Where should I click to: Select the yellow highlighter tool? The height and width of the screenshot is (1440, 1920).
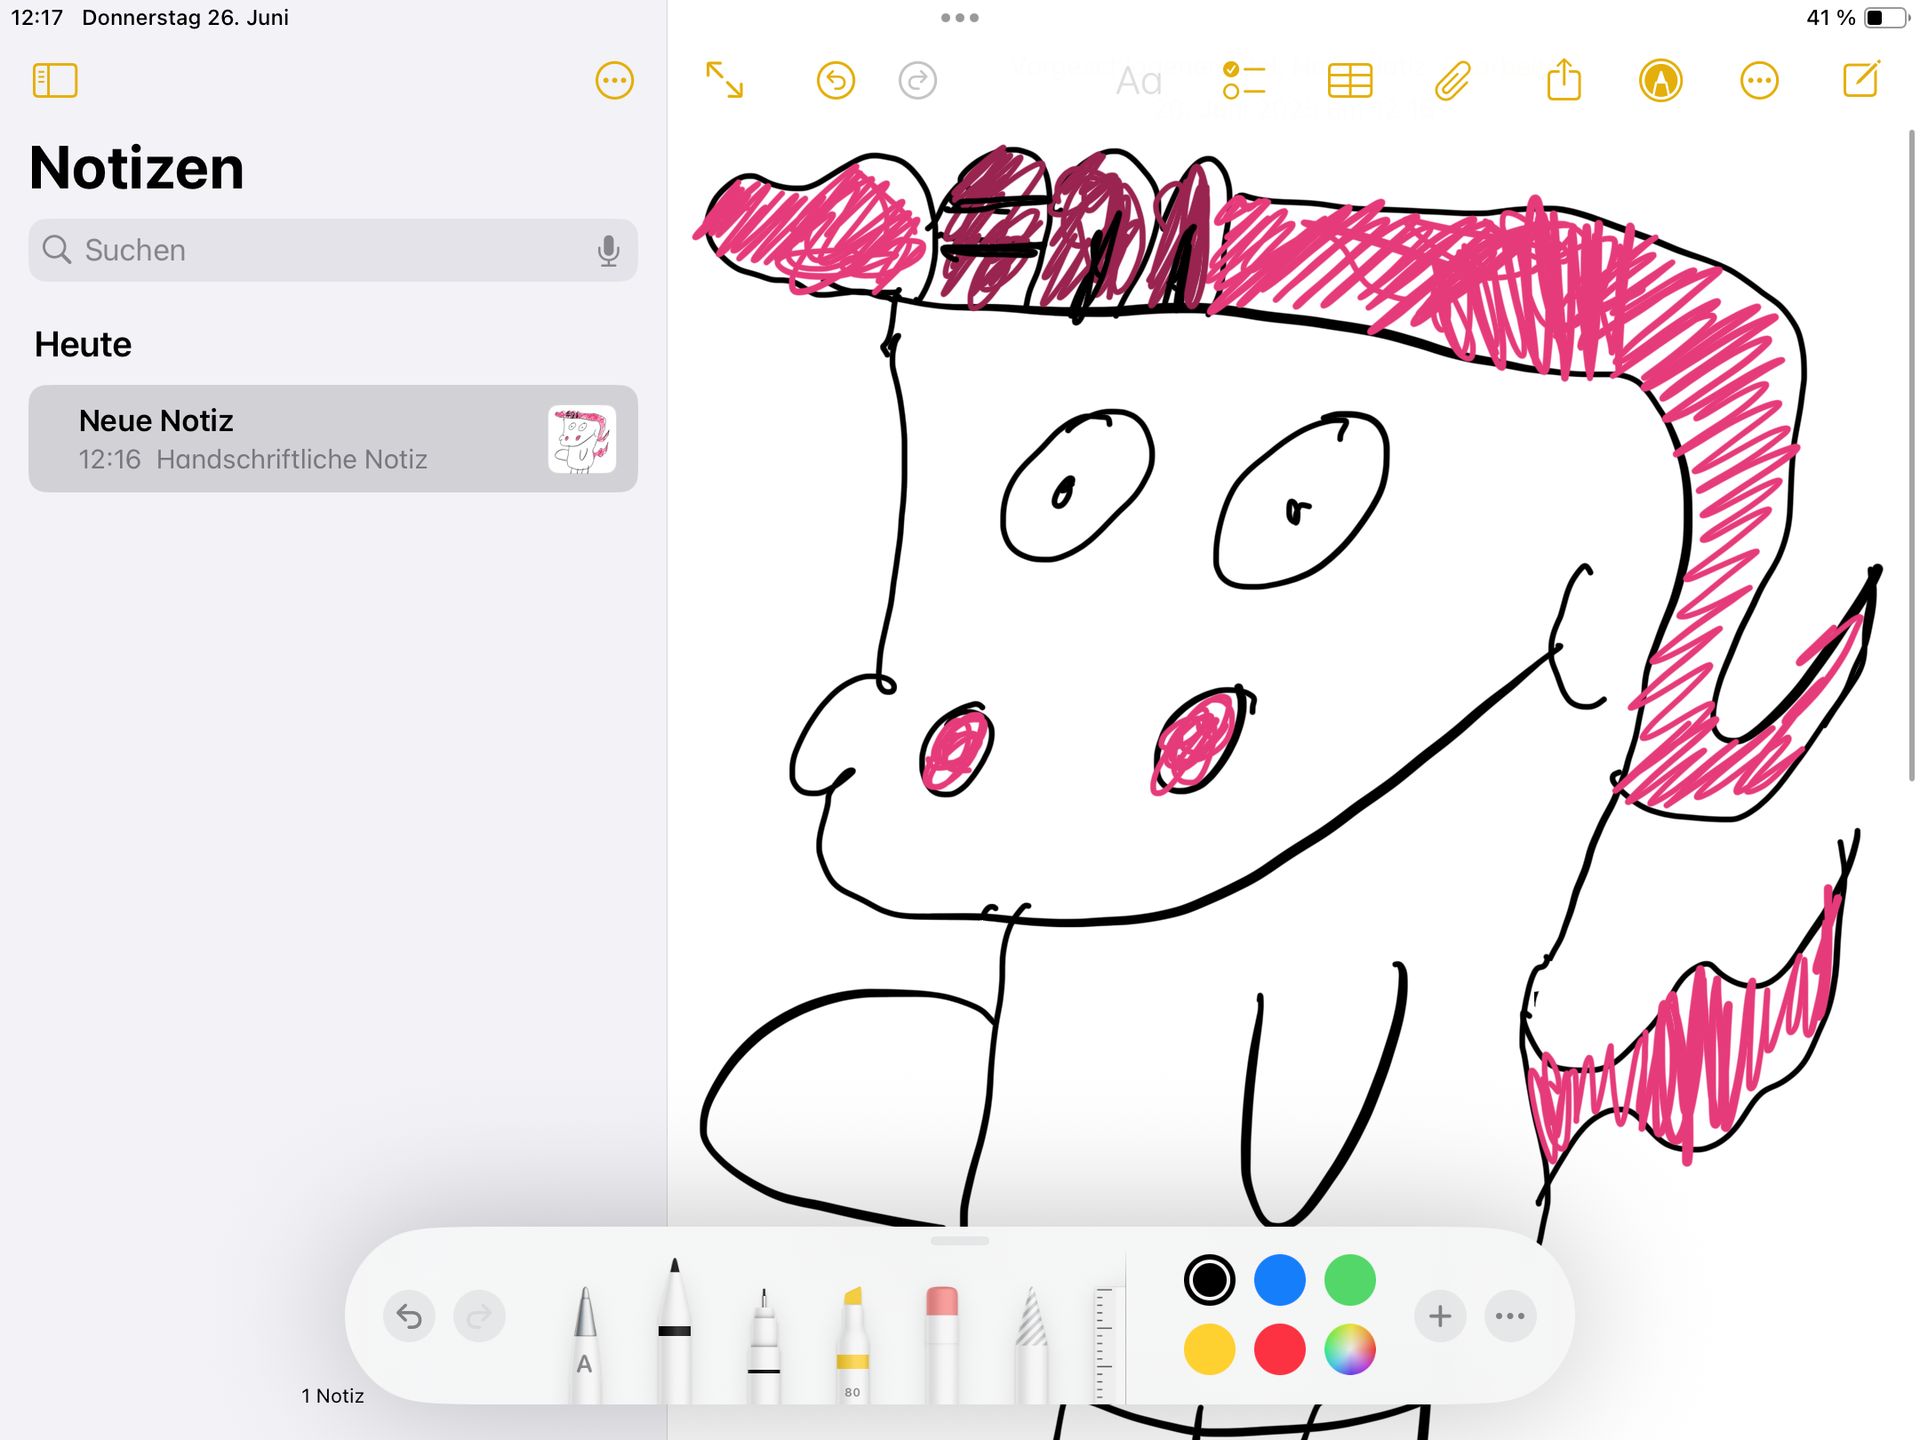(x=853, y=1345)
